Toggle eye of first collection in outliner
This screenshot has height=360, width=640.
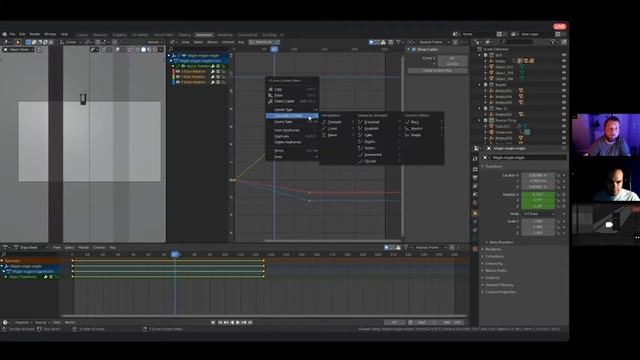pyautogui.click(x=564, y=55)
